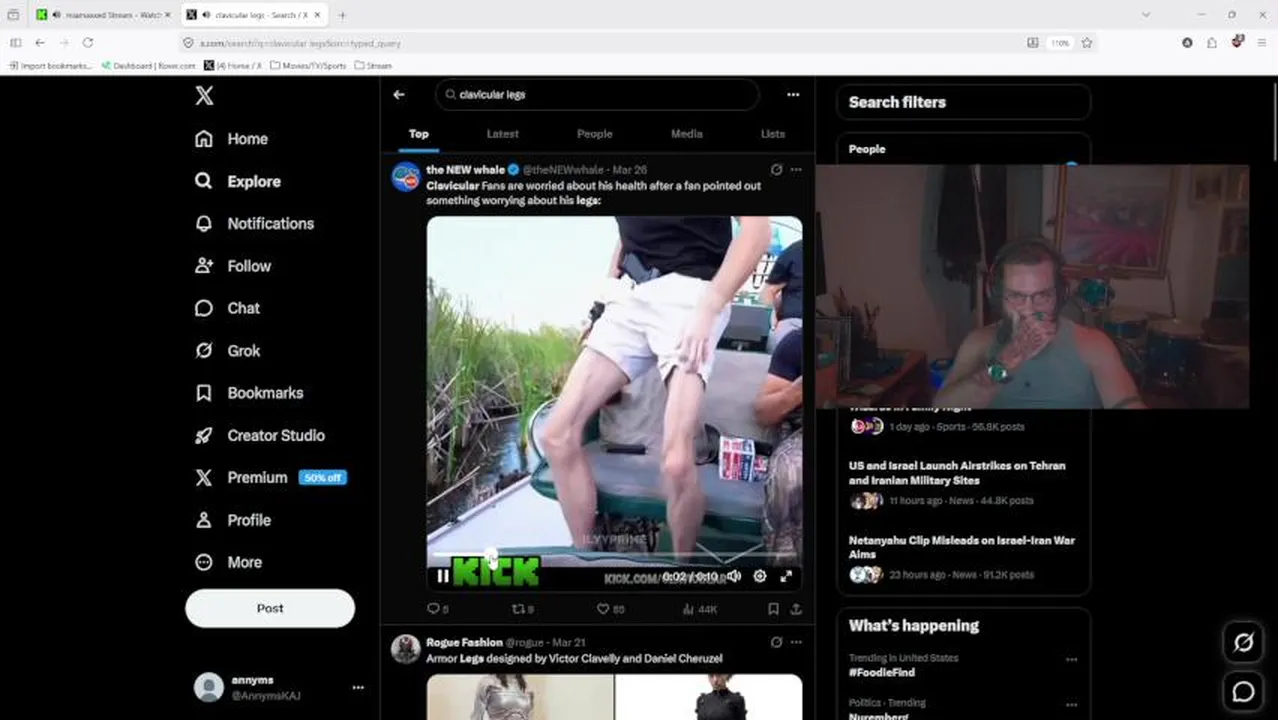
Task: Open the Stream bookmark folder
Action: [373, 66]
